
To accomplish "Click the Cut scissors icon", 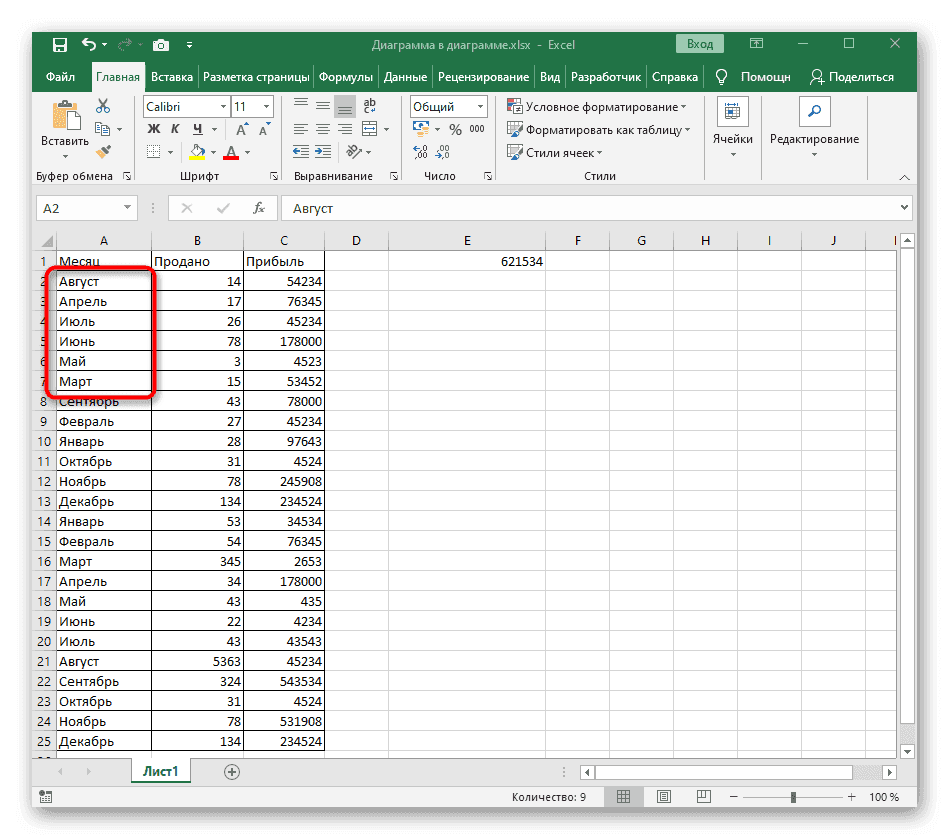I will click(102, 106).
